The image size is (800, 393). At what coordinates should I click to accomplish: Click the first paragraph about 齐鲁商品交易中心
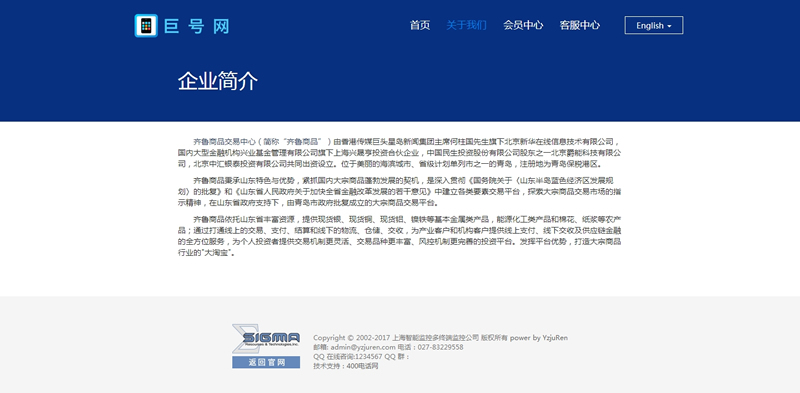pos(400,153)
